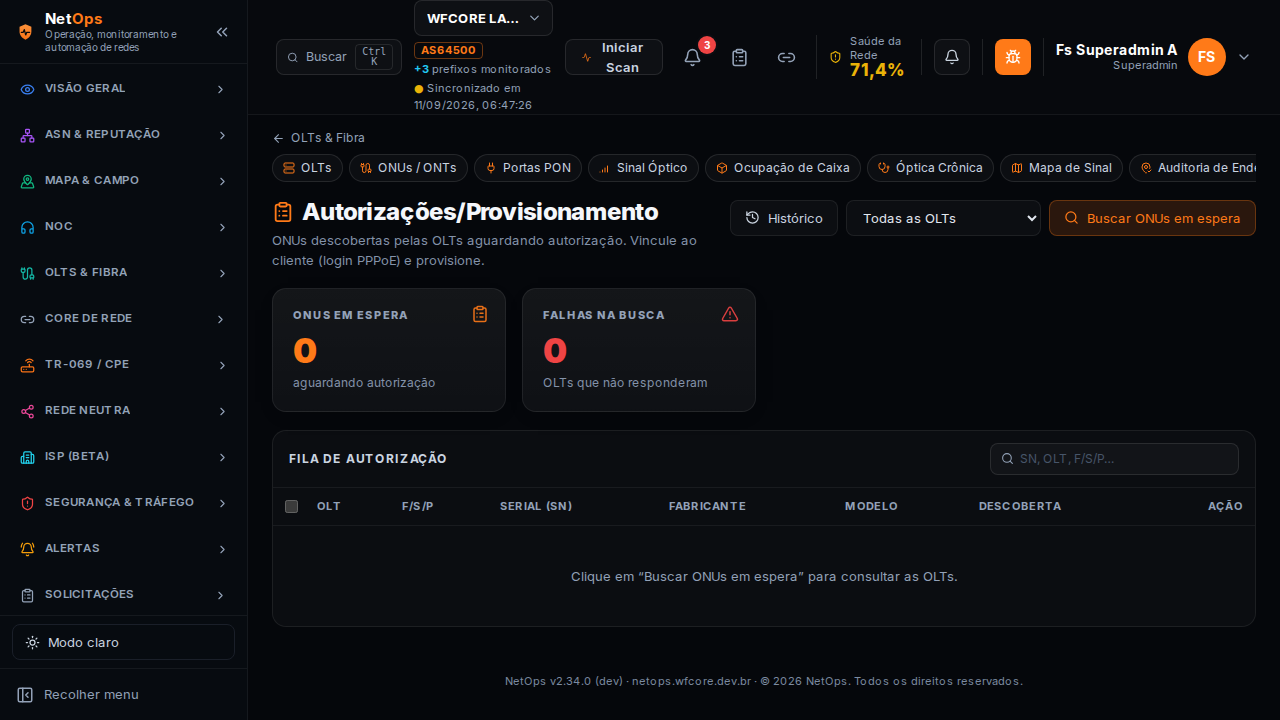Click the bordered bell alert button
This screenshot has width=1280, height=720.
click(x=952, y=57)
